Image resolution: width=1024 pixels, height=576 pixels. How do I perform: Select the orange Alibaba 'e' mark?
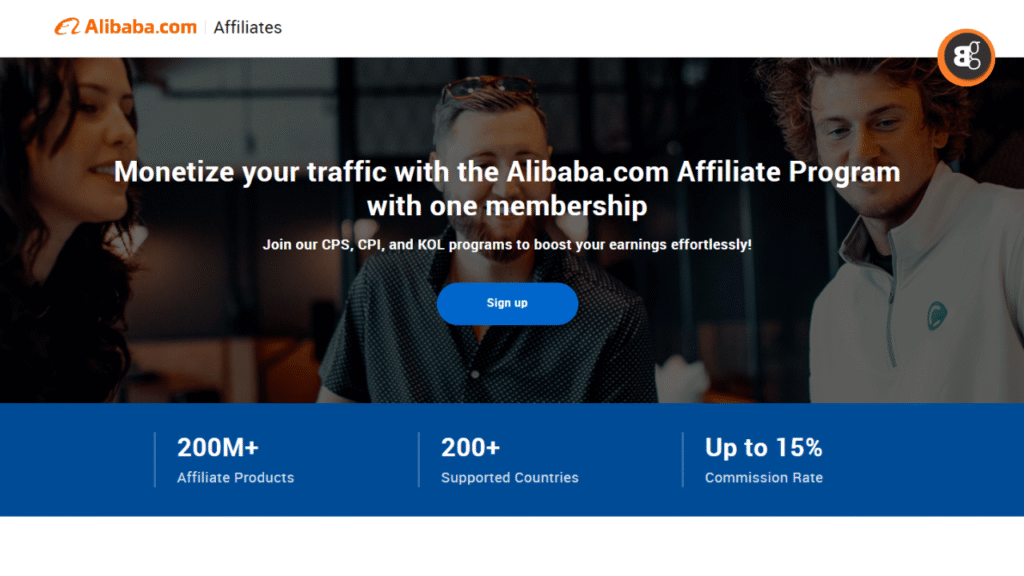(68, 27)
